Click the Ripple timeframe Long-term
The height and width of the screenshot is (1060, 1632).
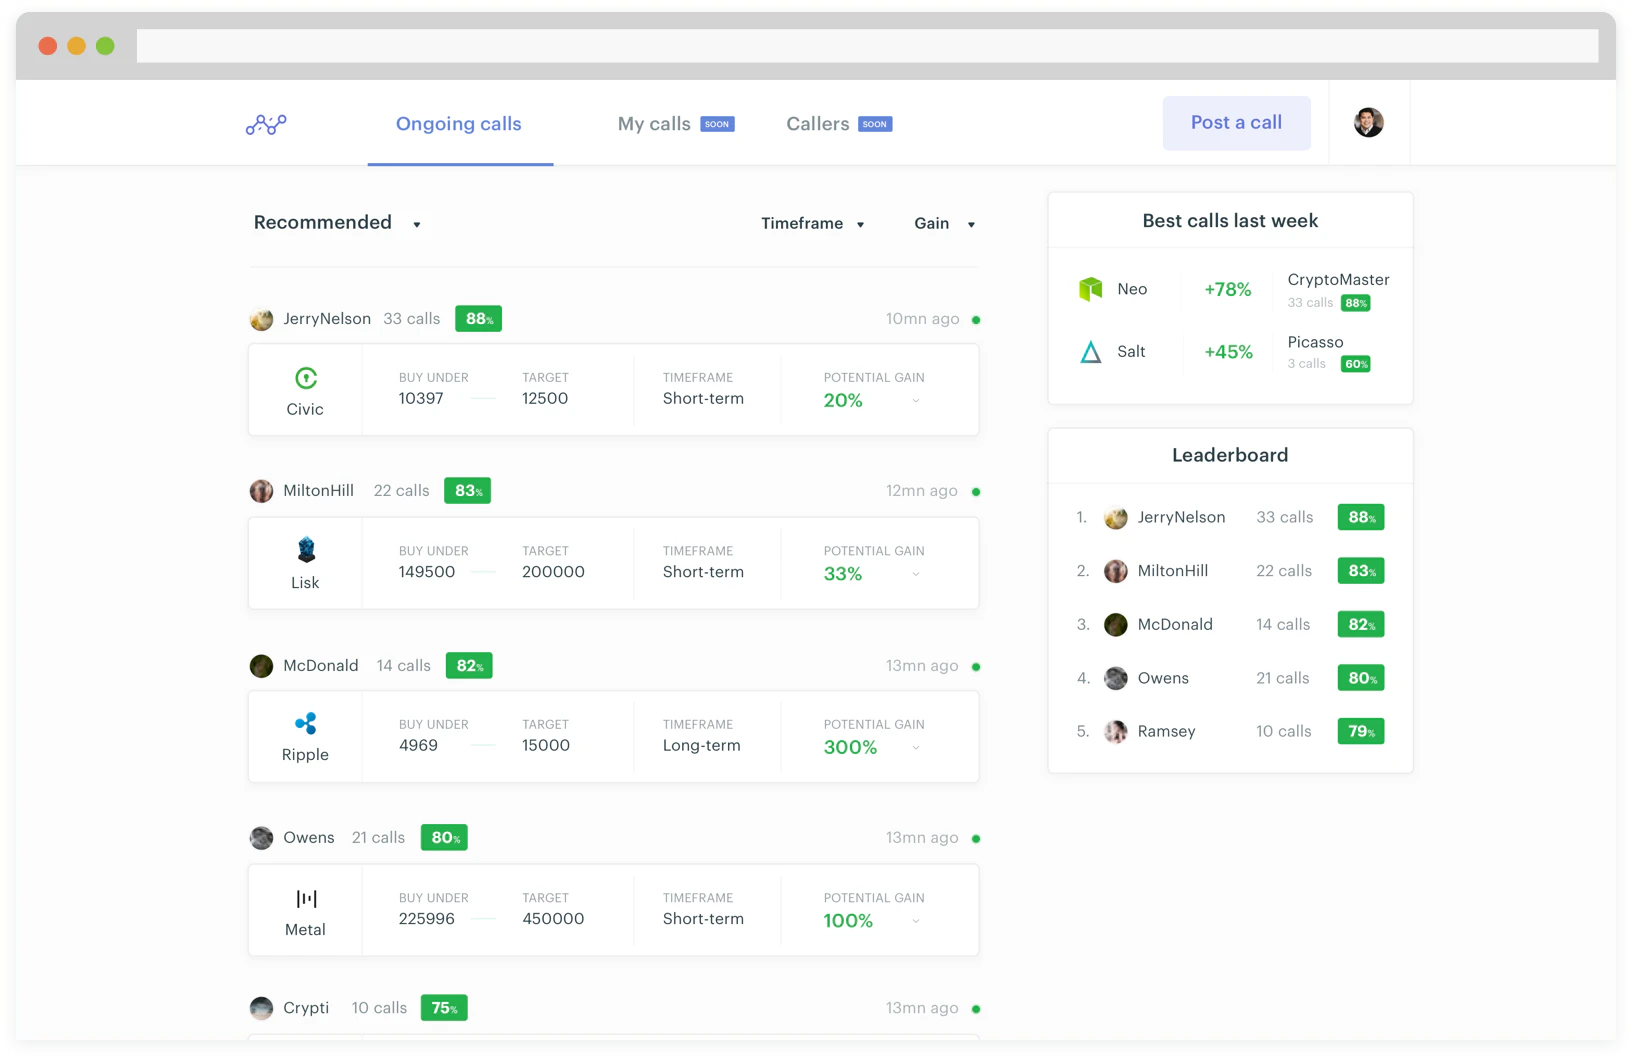coord(701,746)
